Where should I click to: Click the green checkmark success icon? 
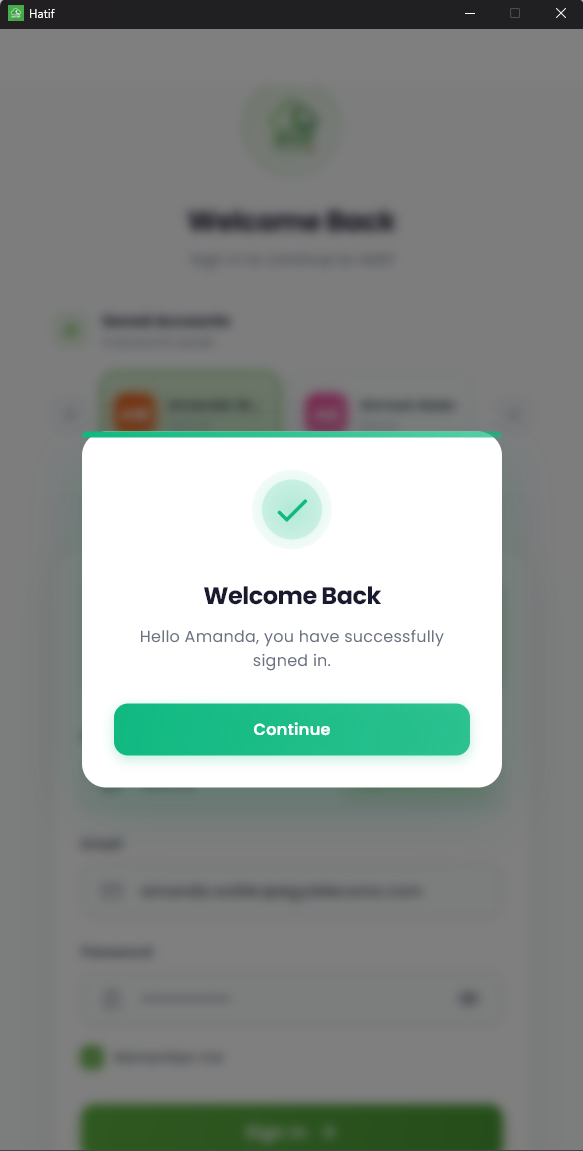[x=291, y=509]
